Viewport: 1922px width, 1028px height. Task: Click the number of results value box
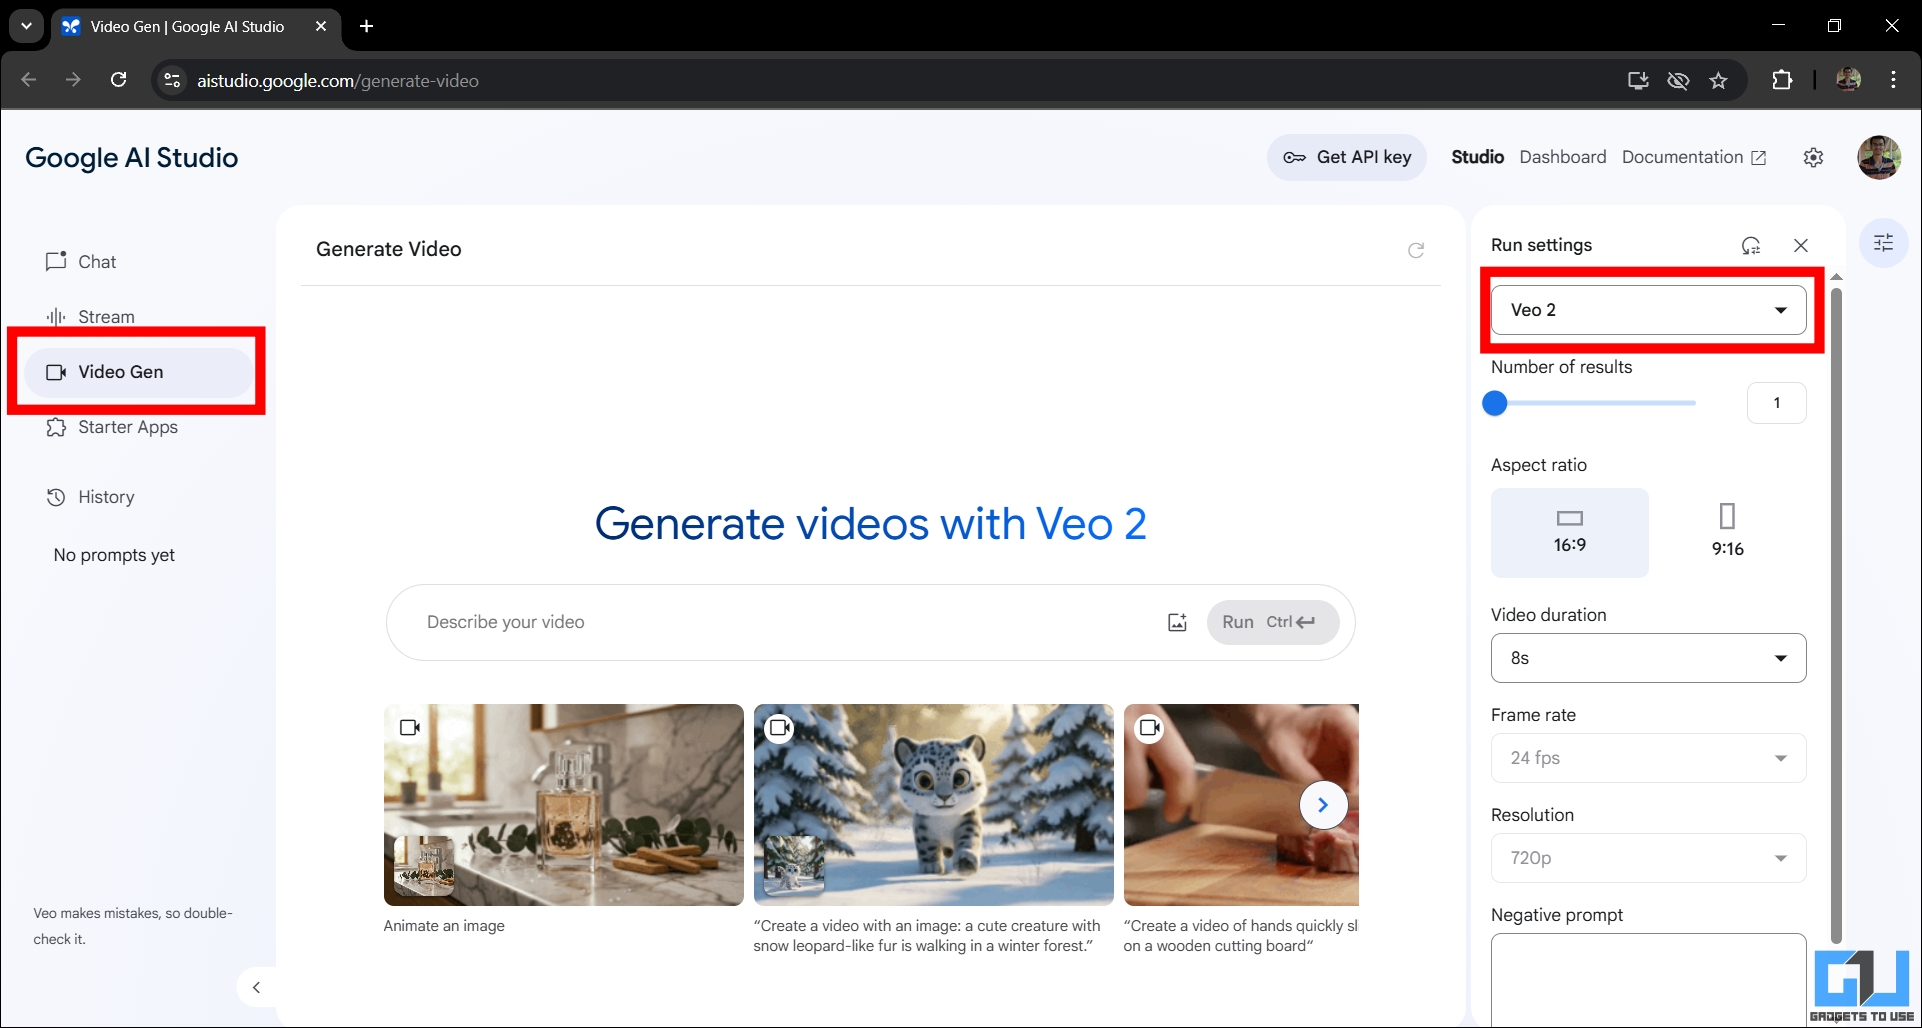pos(1776,403)
